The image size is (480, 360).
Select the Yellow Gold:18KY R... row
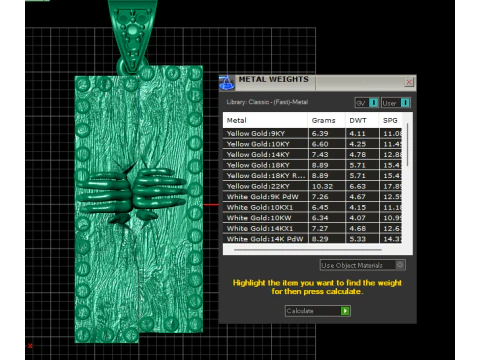pyautogui.click(x=312, y=175)
